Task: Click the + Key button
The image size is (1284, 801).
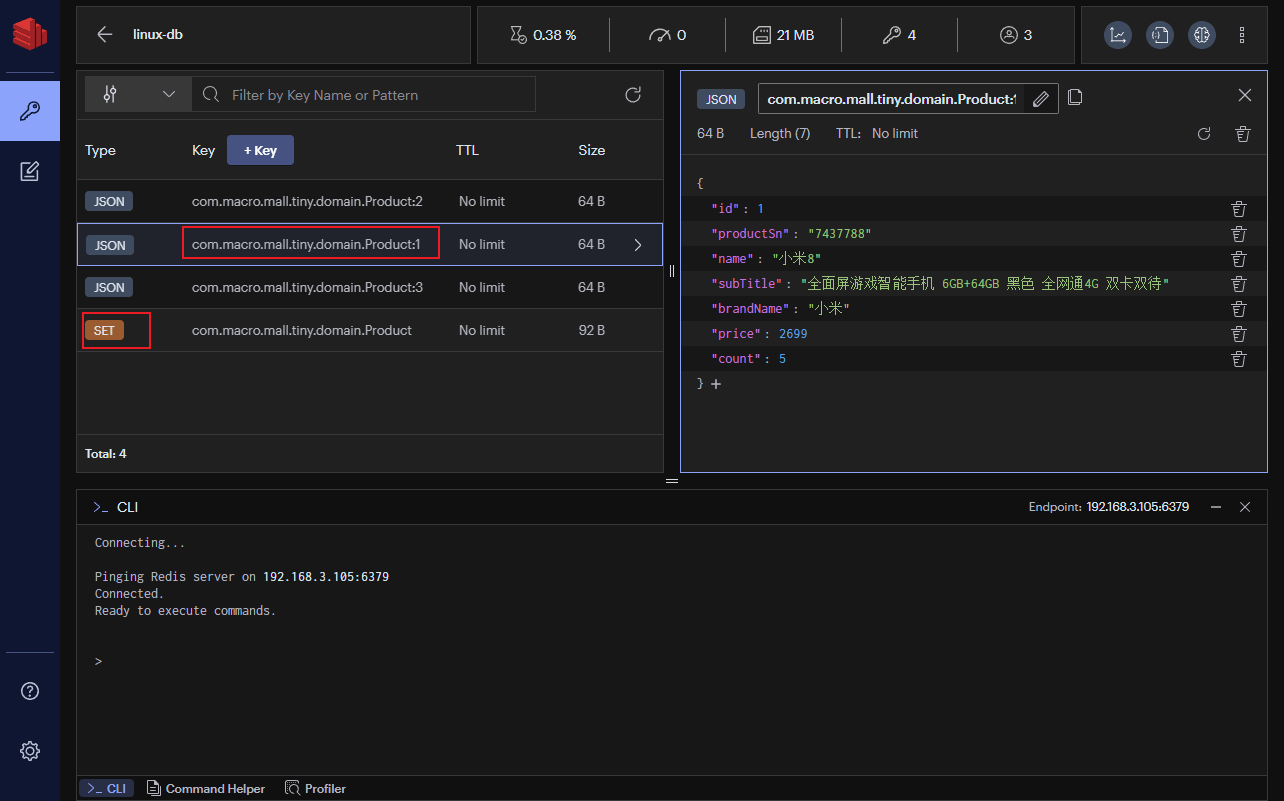Action: [260, 150]
